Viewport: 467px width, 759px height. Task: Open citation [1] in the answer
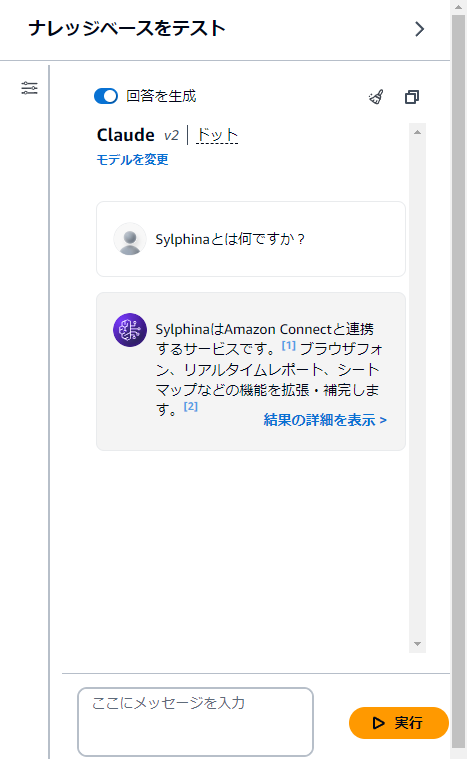(288, 346)
